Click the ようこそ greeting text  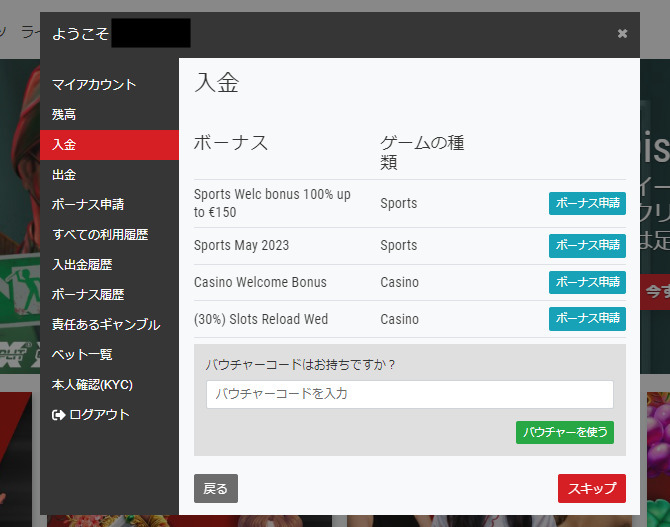[80, 34]
